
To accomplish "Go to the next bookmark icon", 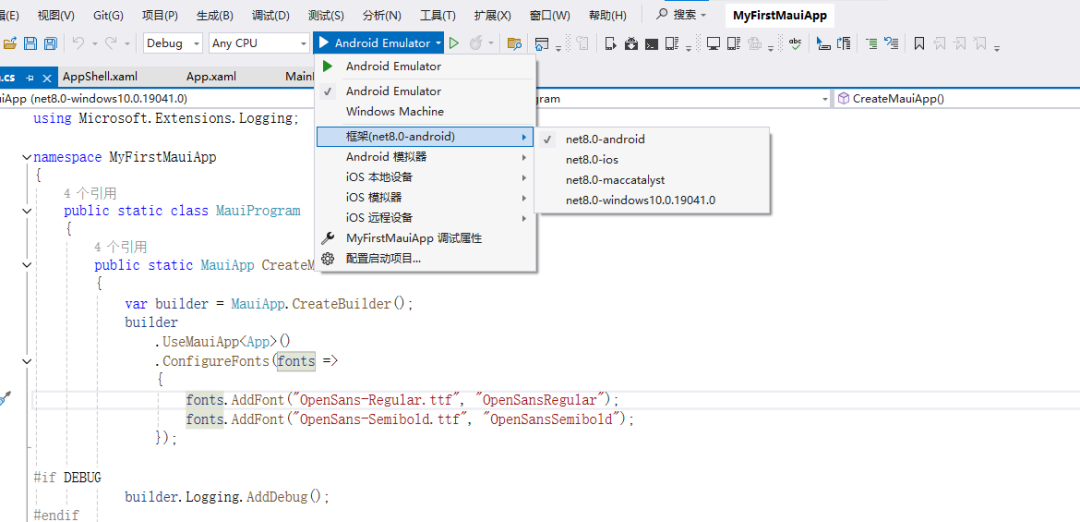I will click(x=959, y=43).
